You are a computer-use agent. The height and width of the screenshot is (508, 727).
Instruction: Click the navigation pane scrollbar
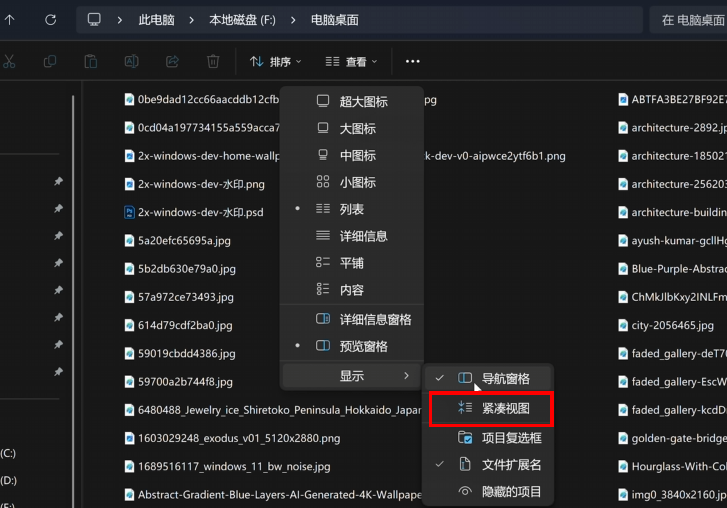(x=73, y=301)
